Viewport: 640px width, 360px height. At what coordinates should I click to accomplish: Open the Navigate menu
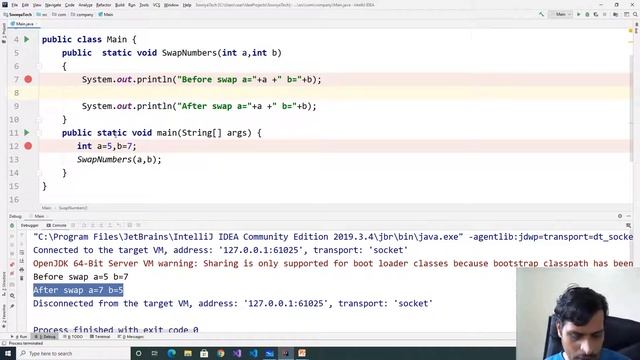point(53,5)
